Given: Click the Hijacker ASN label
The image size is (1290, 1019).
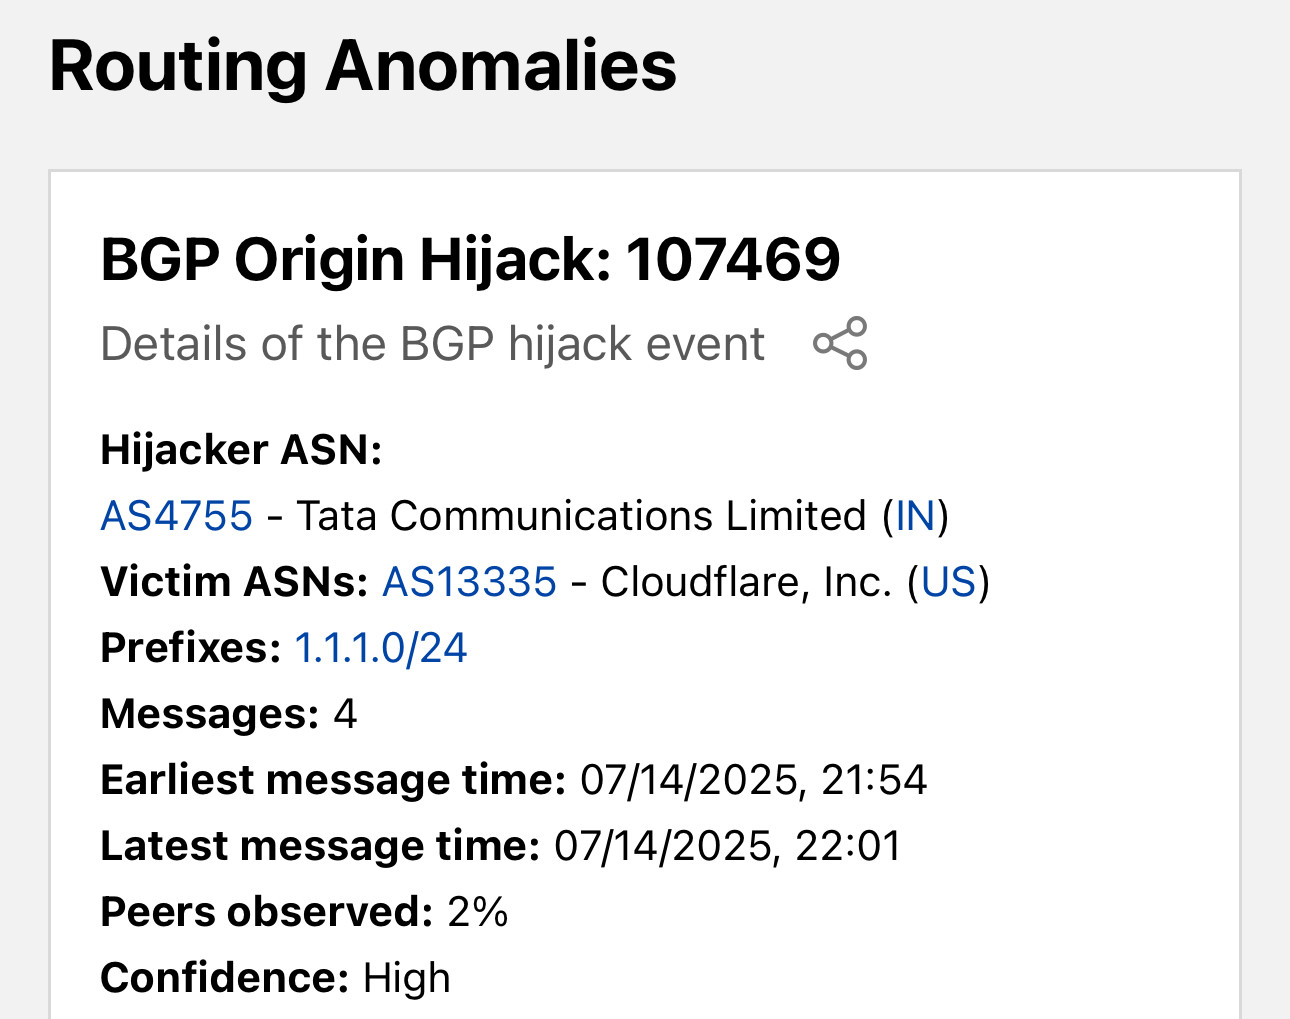Looking at the screenshot, I should [241, 450].
